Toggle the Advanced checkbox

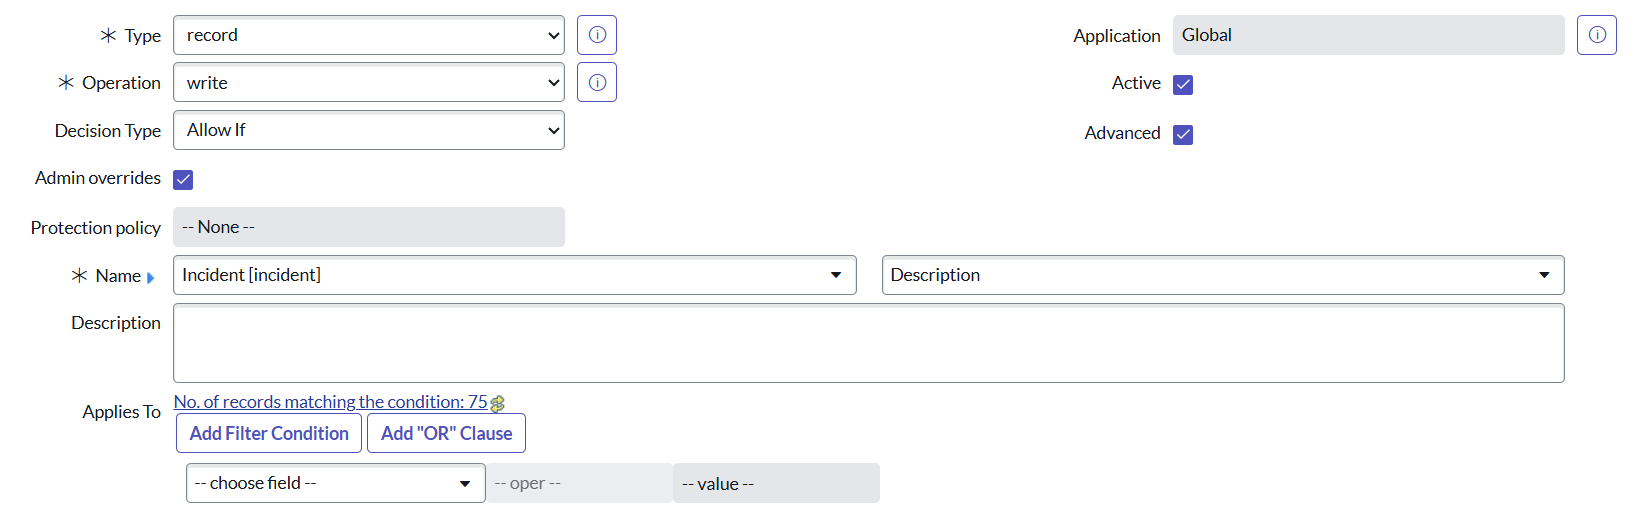(x=1183, y=135)
